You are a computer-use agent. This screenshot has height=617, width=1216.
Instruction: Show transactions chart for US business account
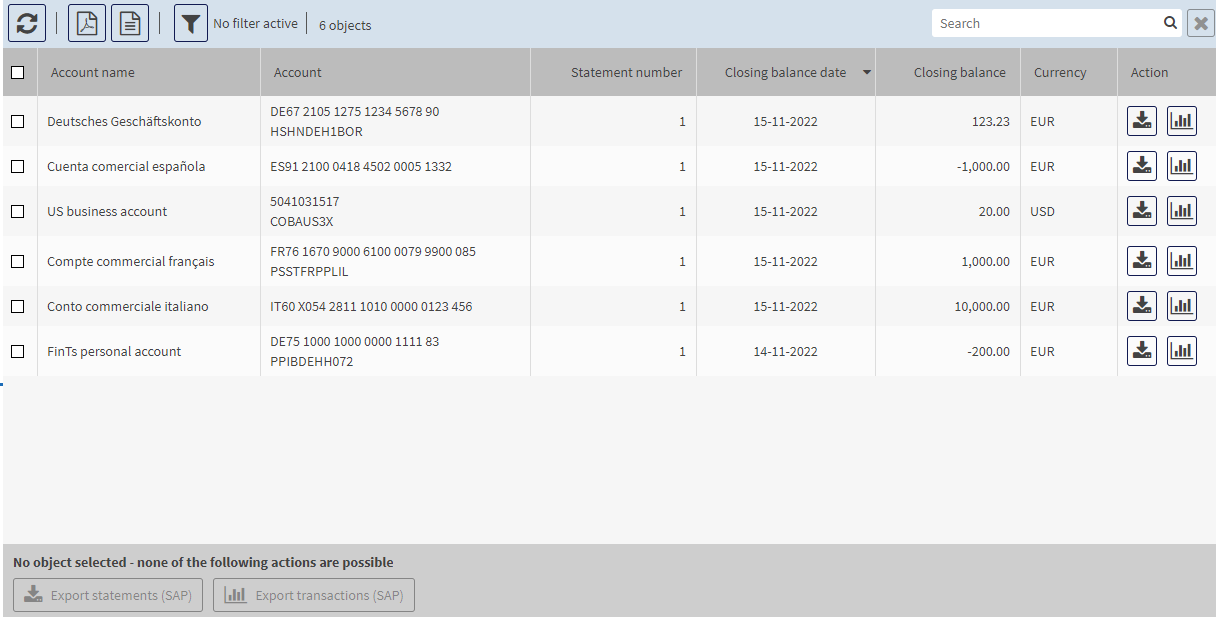click(1181, 211)
